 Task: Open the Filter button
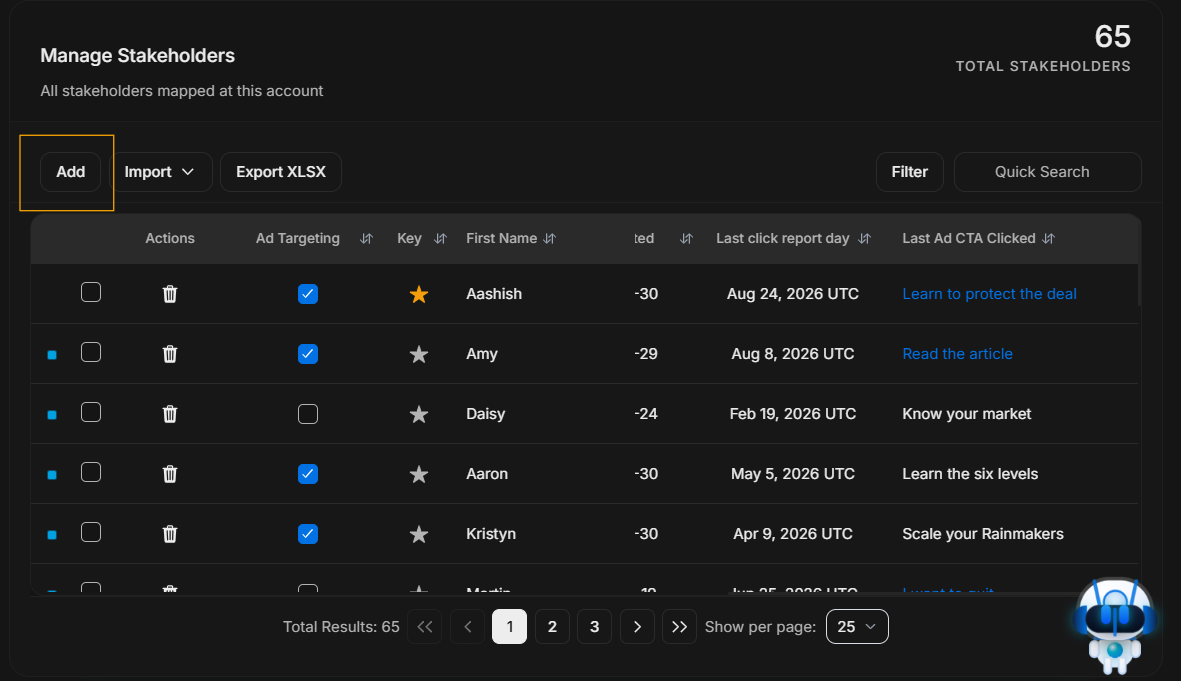[x=910, y=172]
